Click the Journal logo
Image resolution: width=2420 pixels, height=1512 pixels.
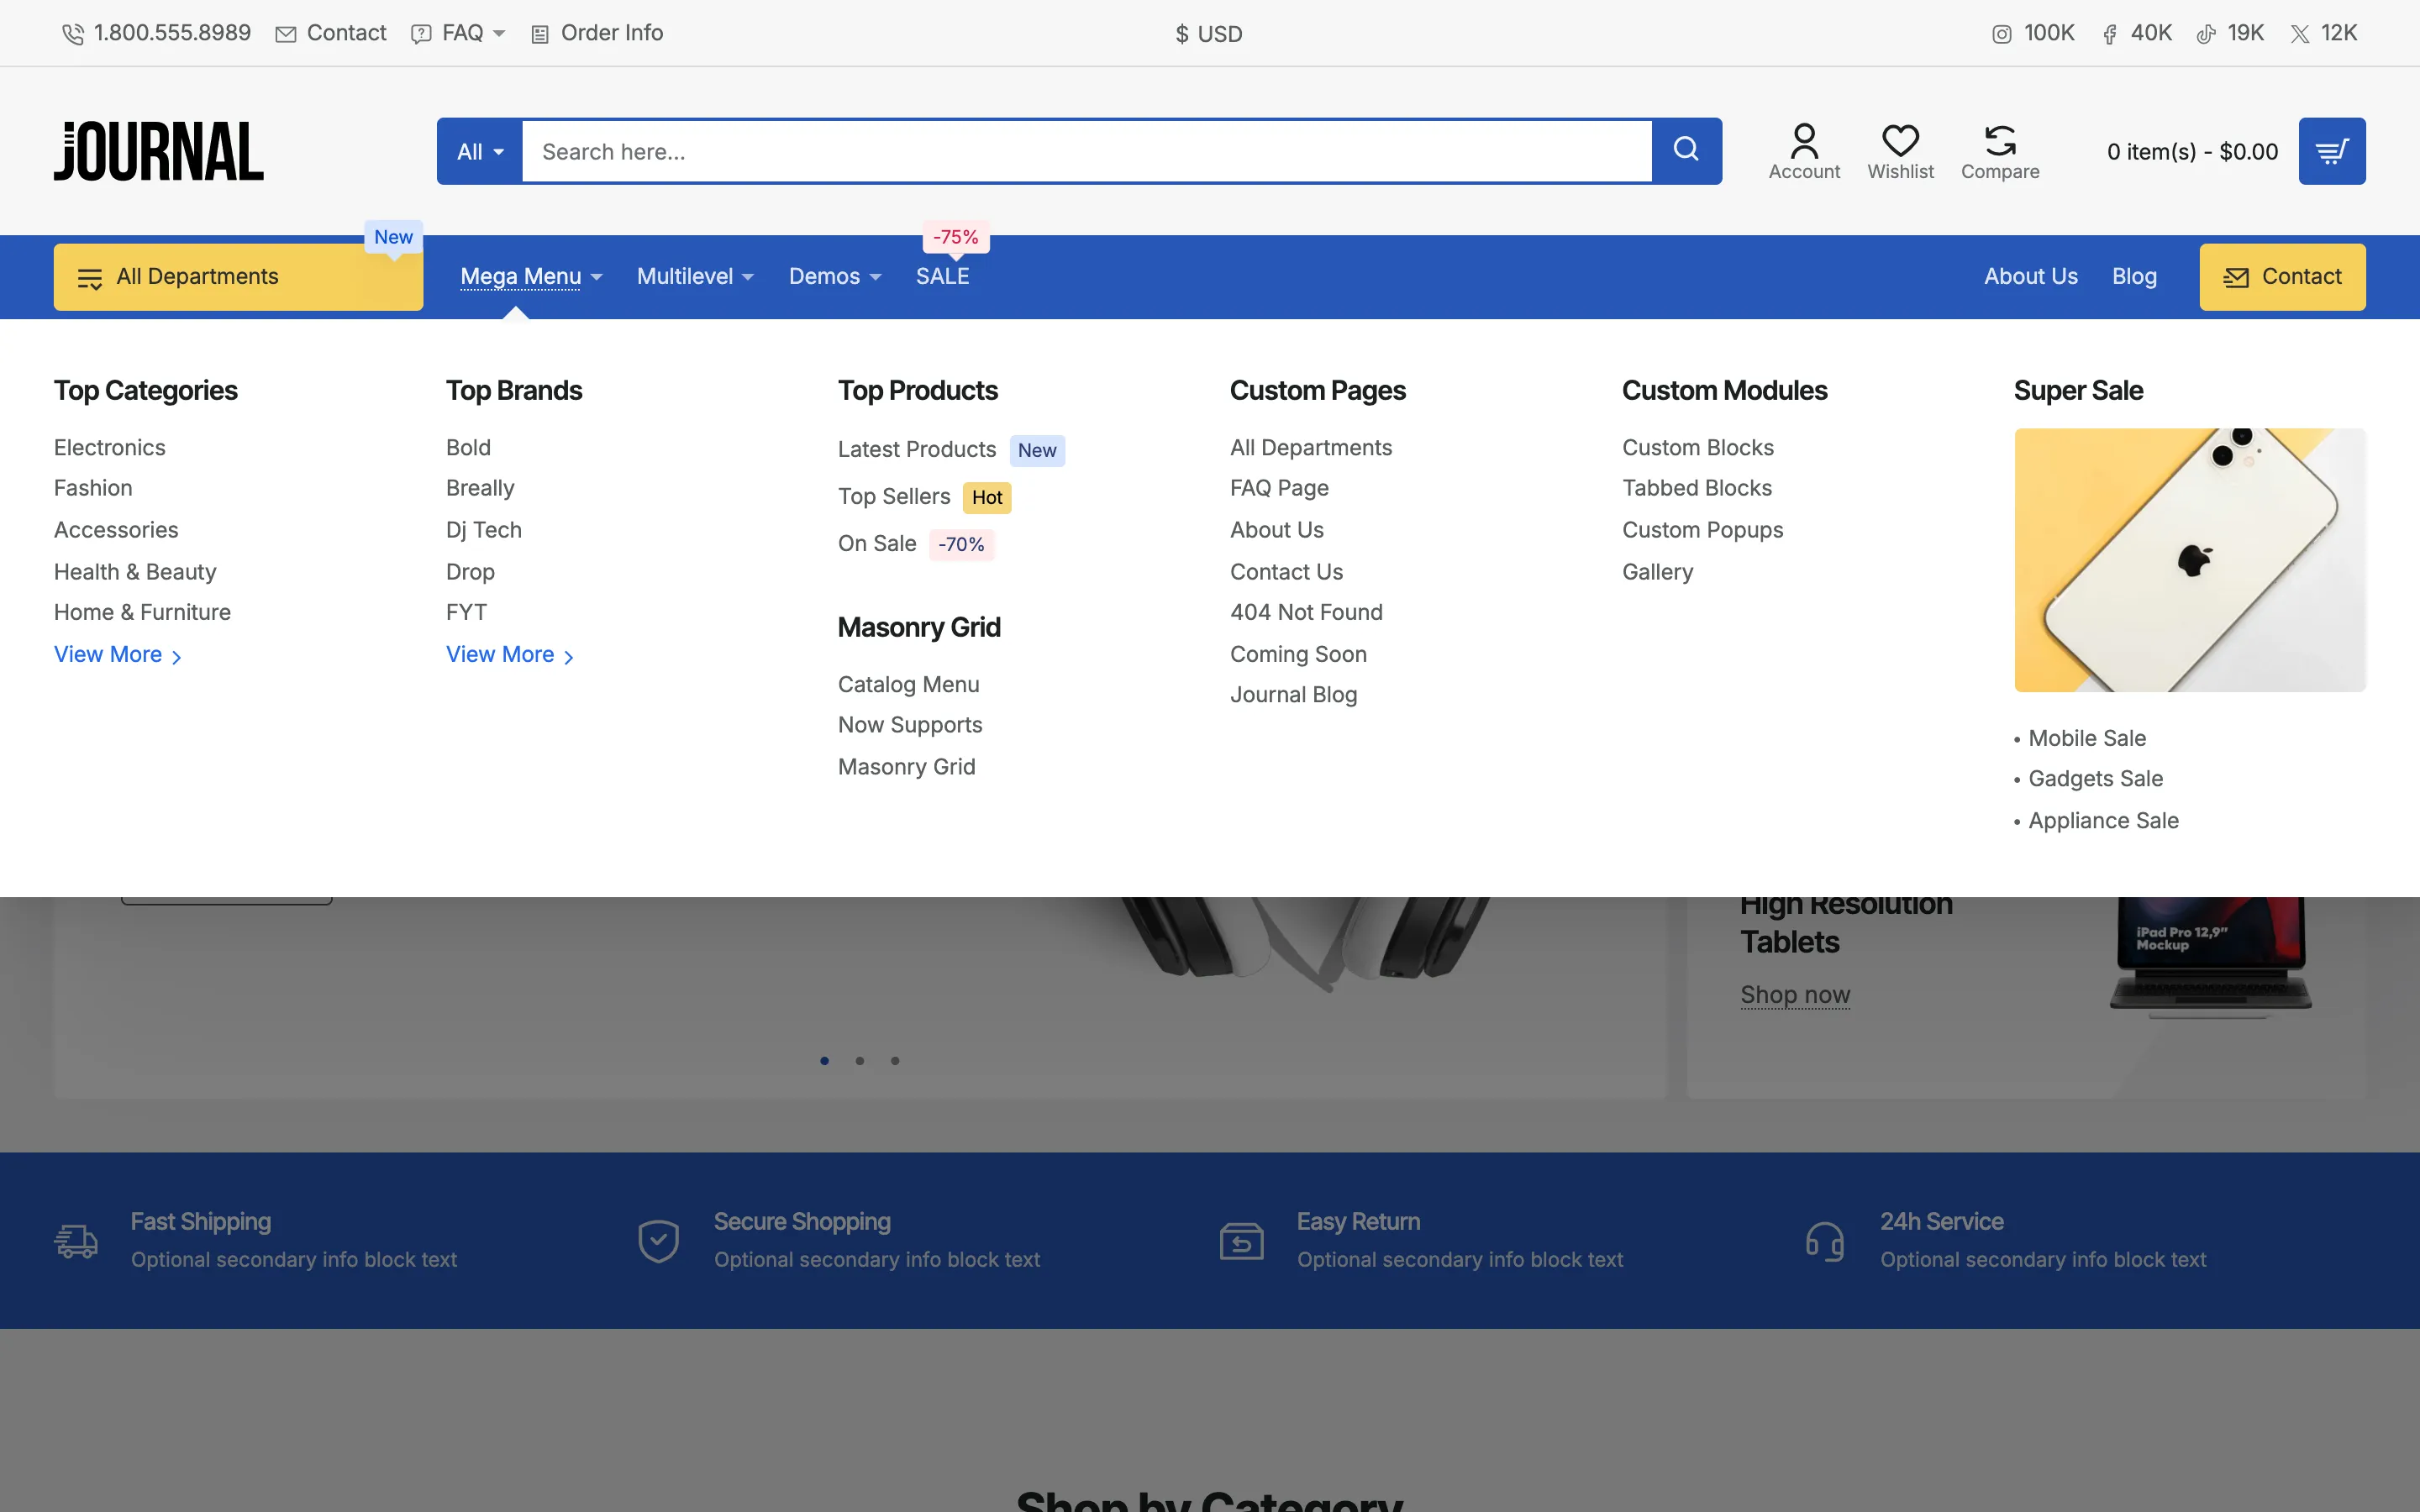(x=158, y=151)
